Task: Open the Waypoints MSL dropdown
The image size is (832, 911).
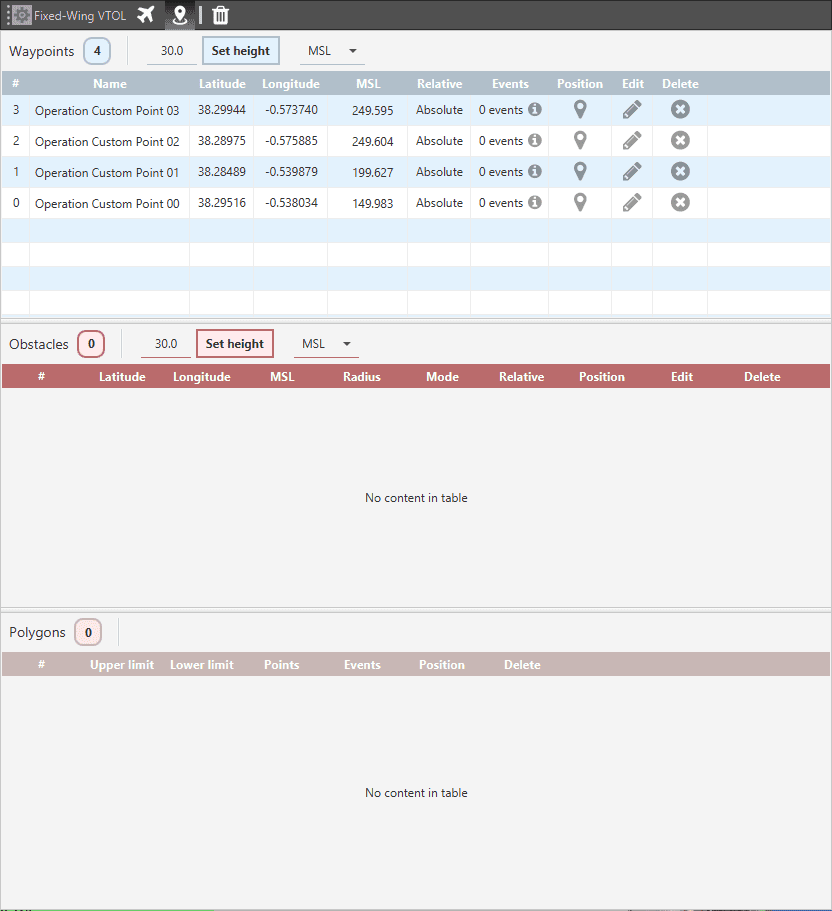Action: coord(332,51)
